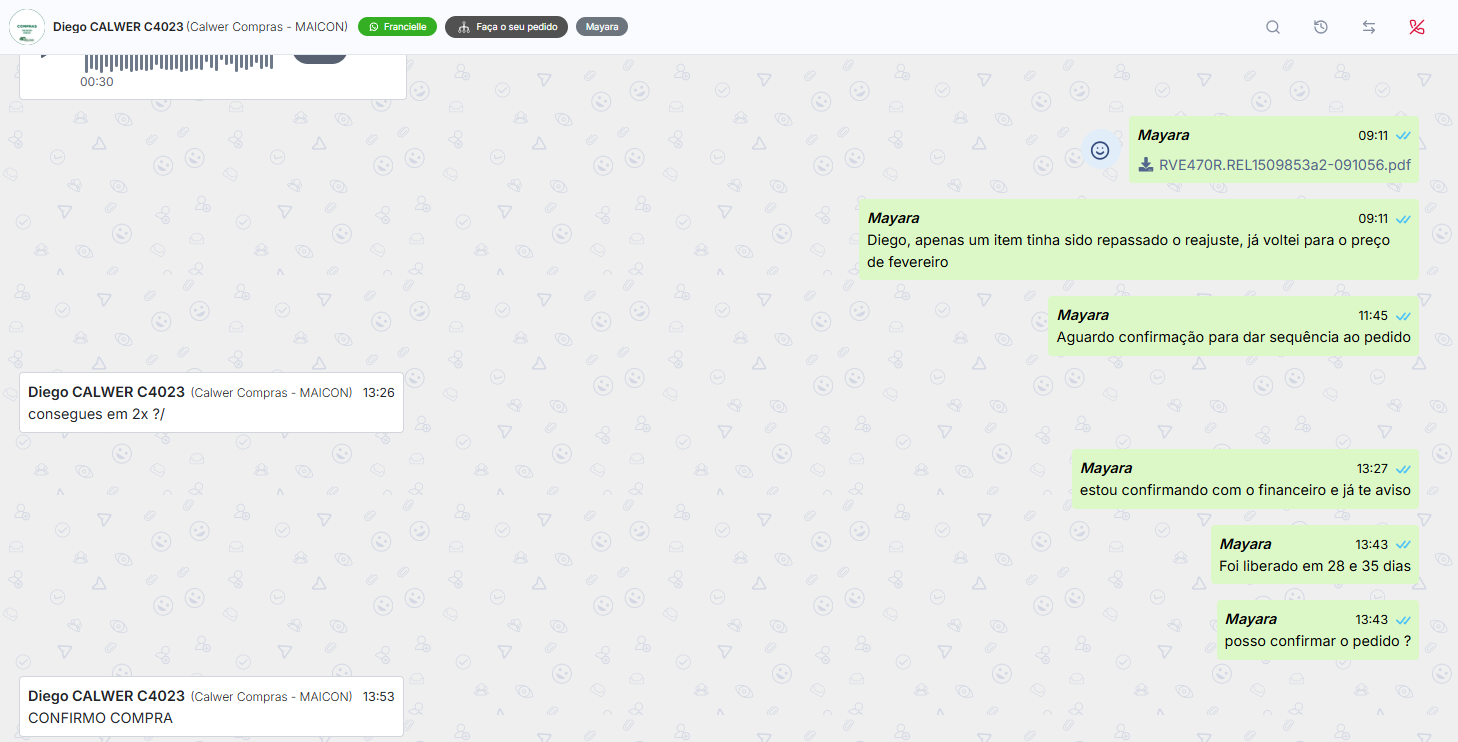
Task: Click the WhatsApp icon in Francielle badge
Action: [x=374, y=27]
